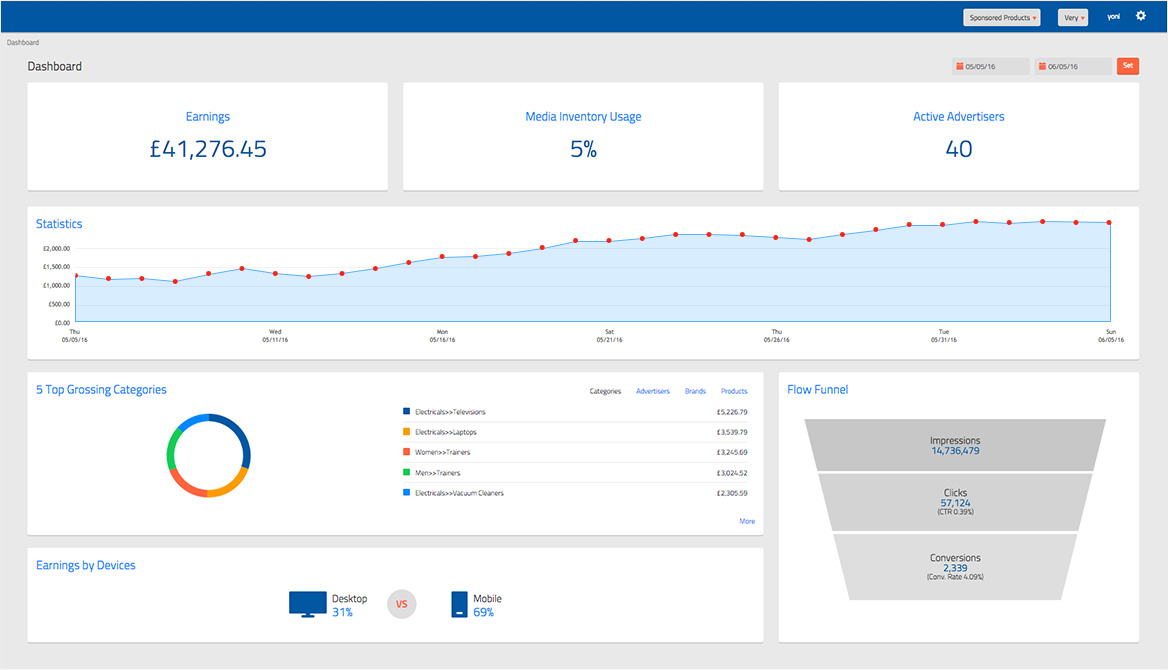Switch to the Products tab
The image size is (1168, 670).
(734, 391)
